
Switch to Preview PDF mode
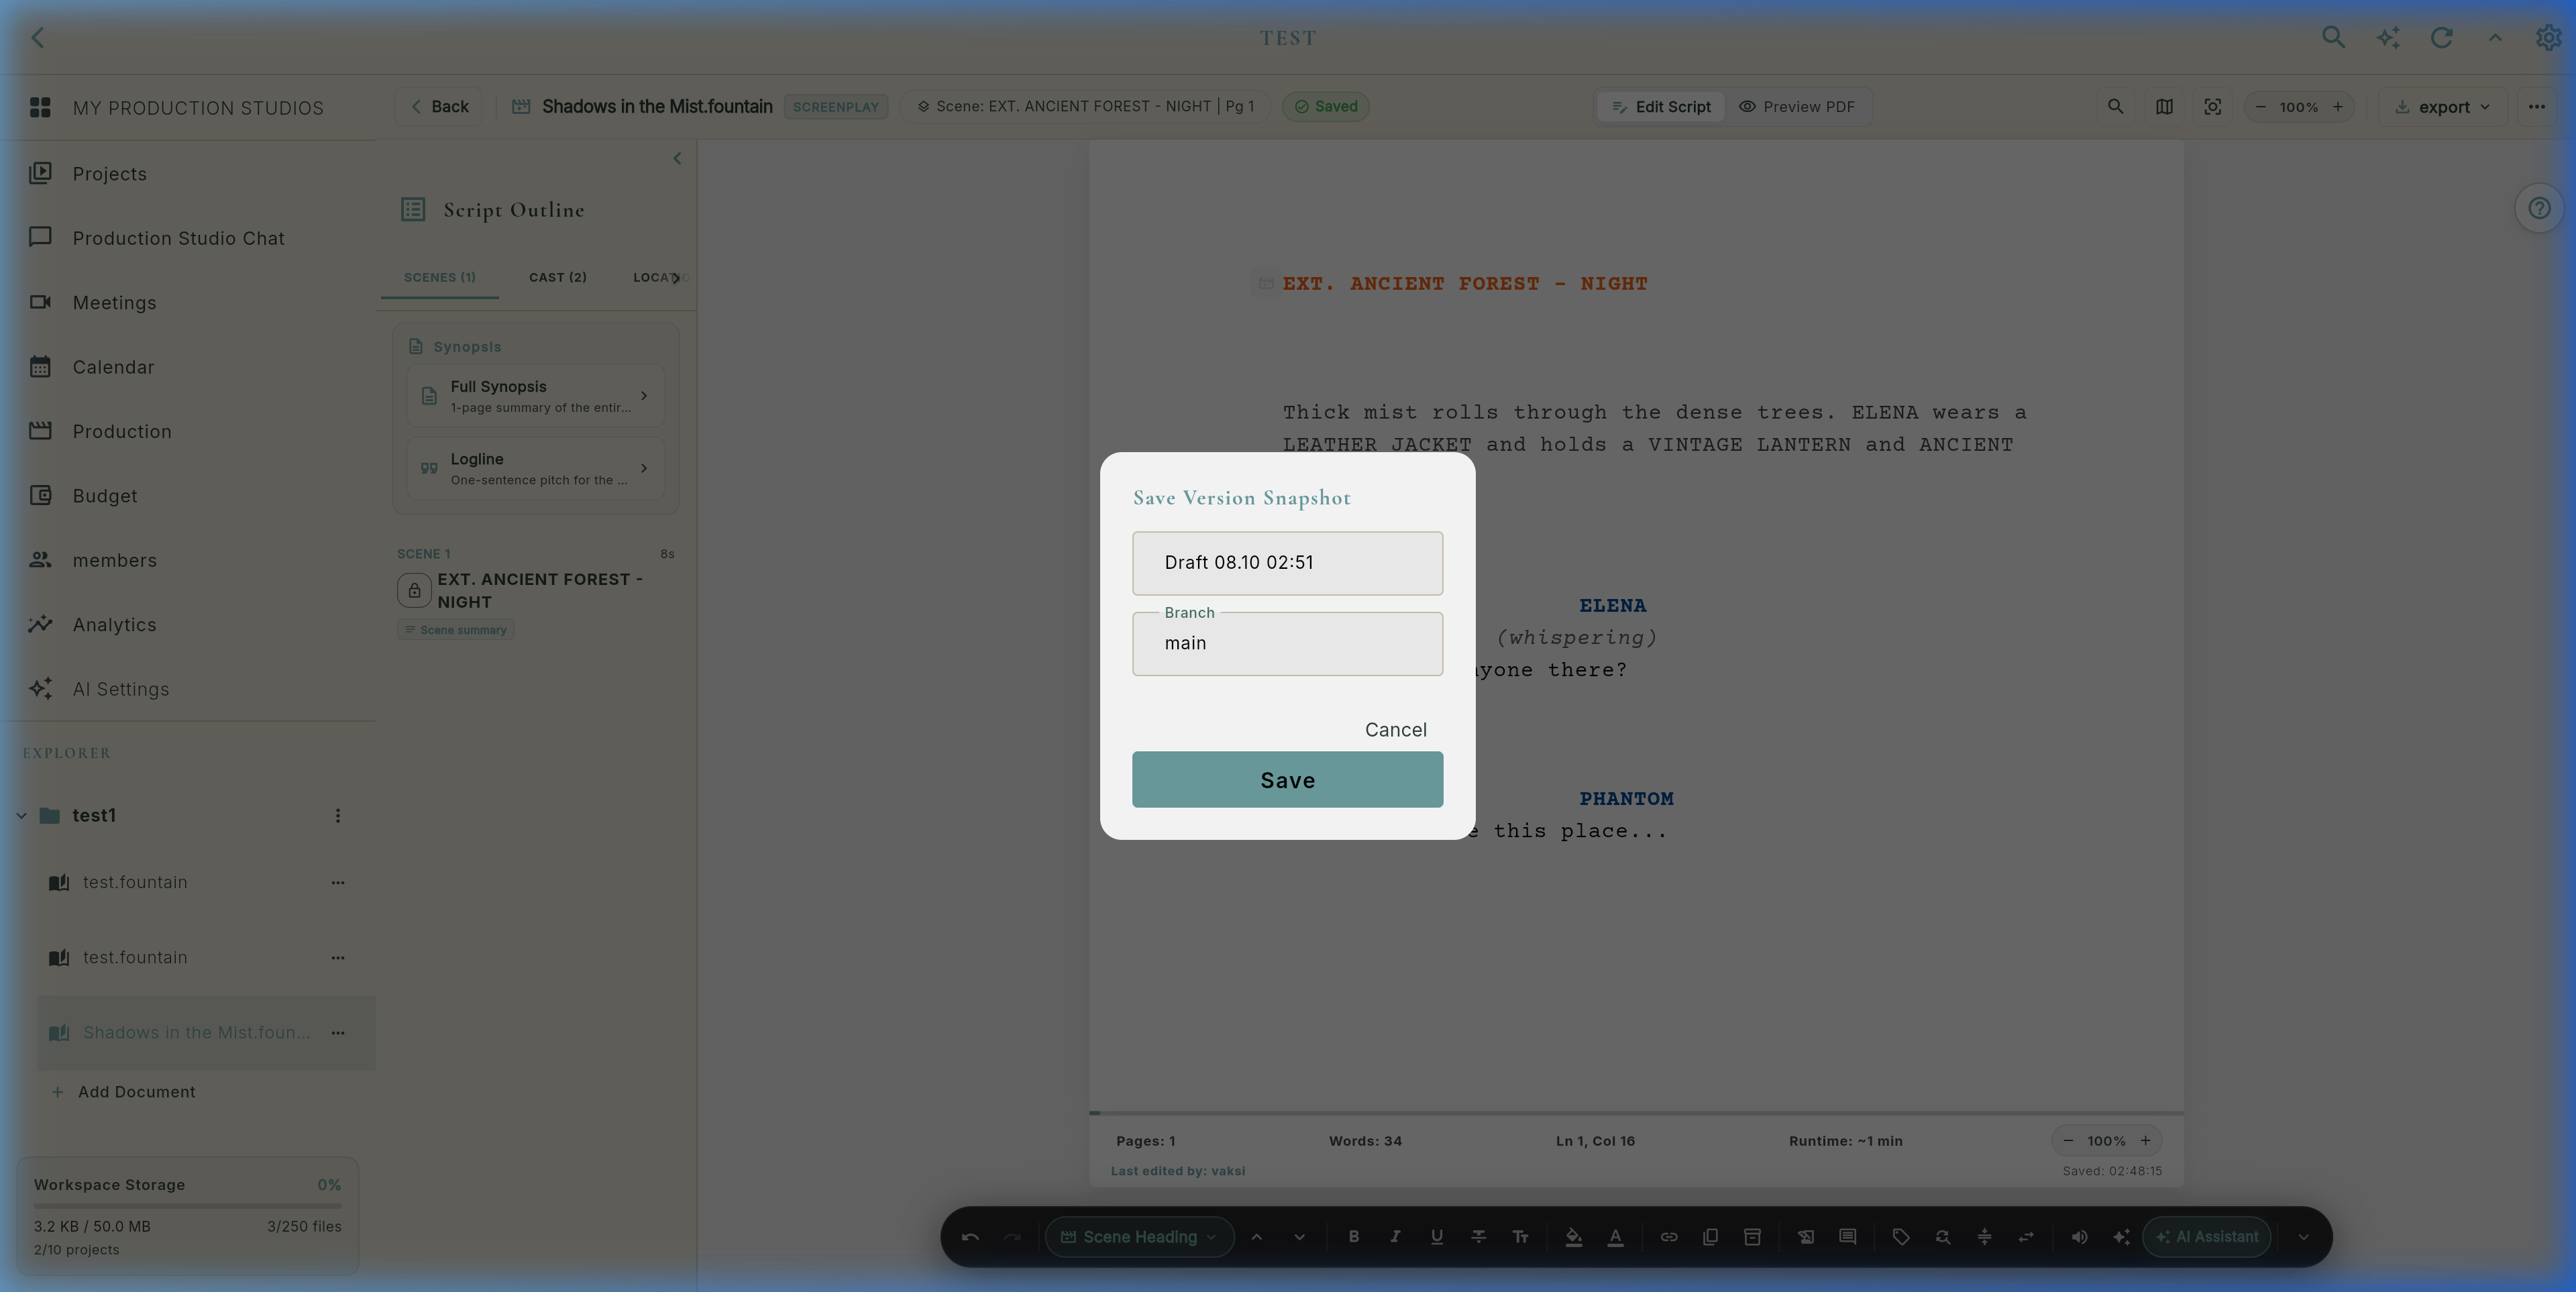[1797, 107]
